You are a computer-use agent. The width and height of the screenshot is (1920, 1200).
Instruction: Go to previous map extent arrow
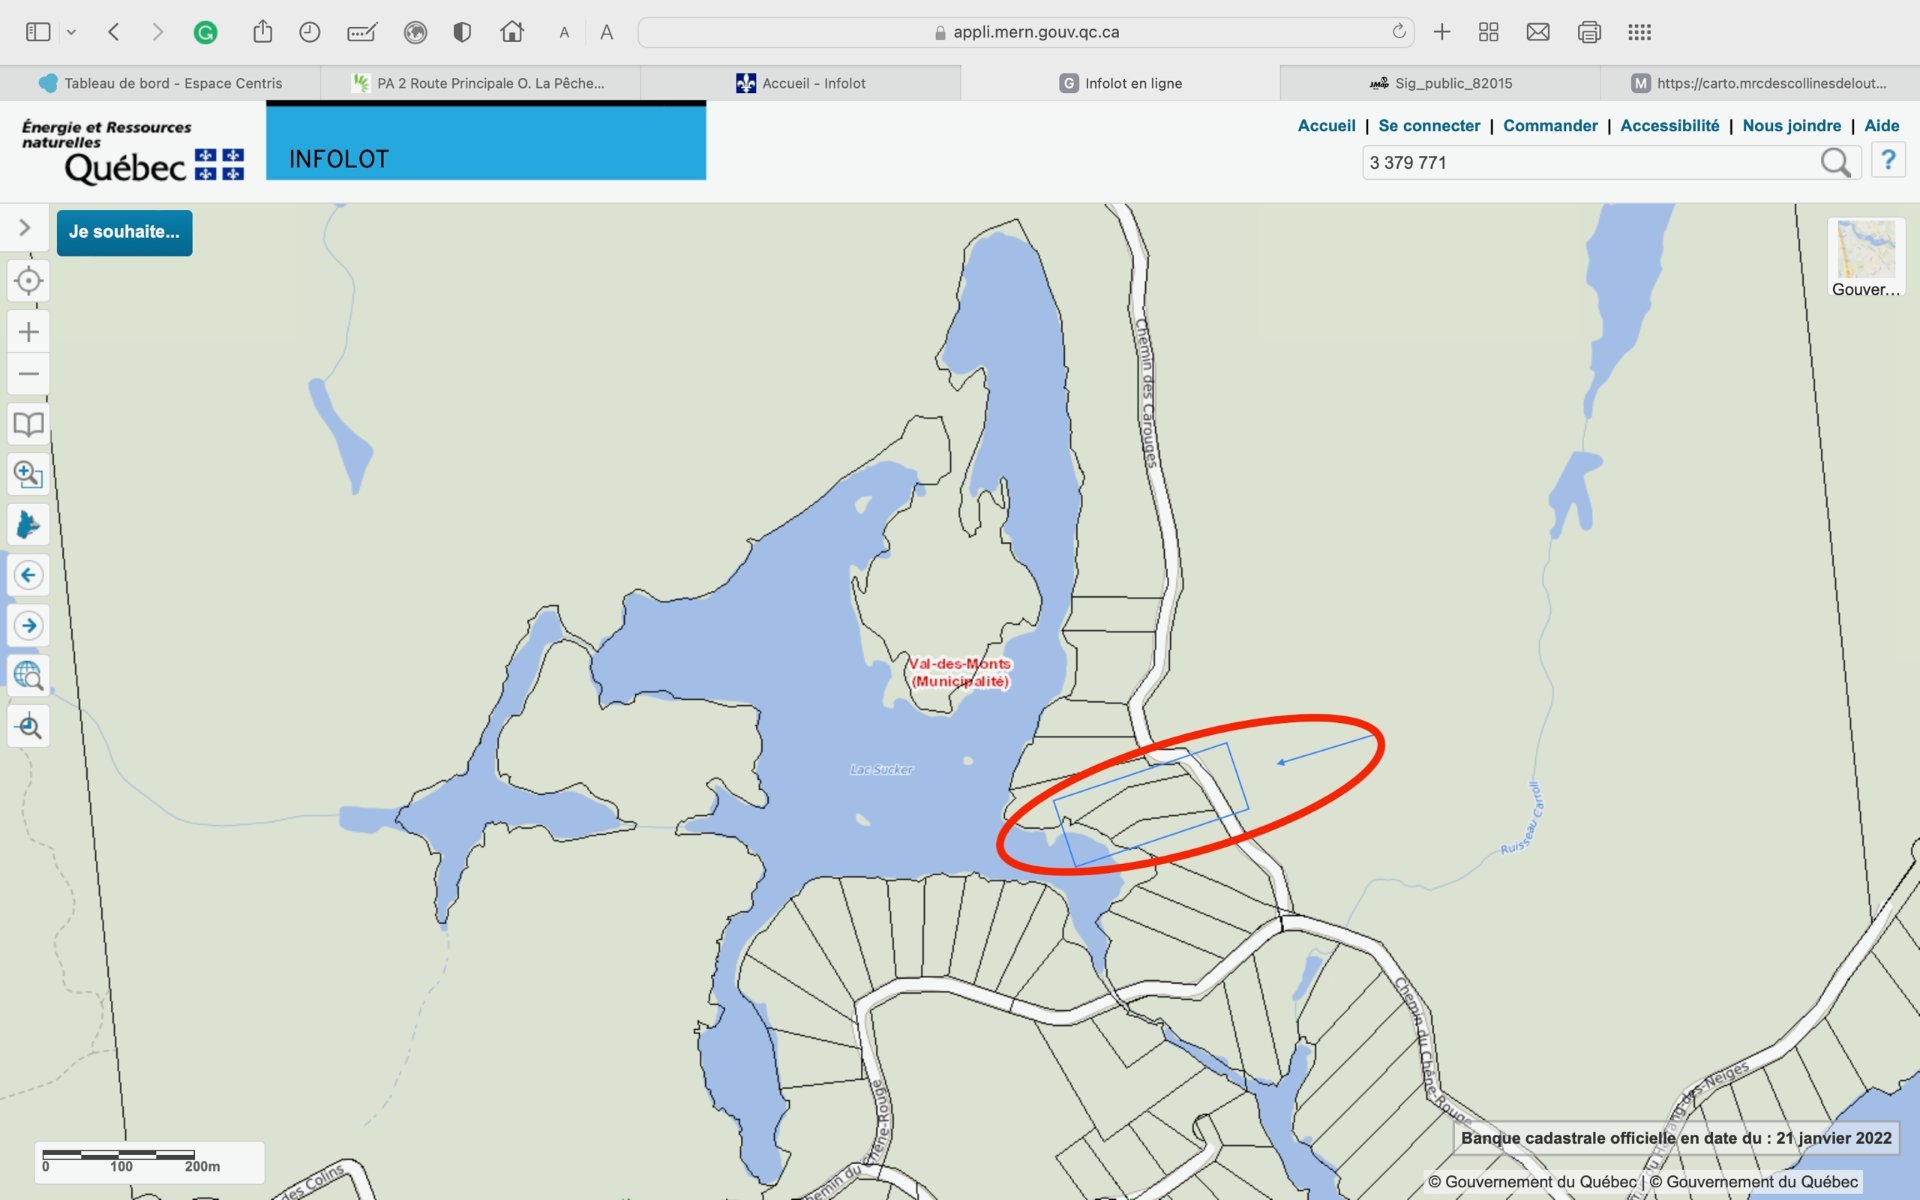[29, 575]
